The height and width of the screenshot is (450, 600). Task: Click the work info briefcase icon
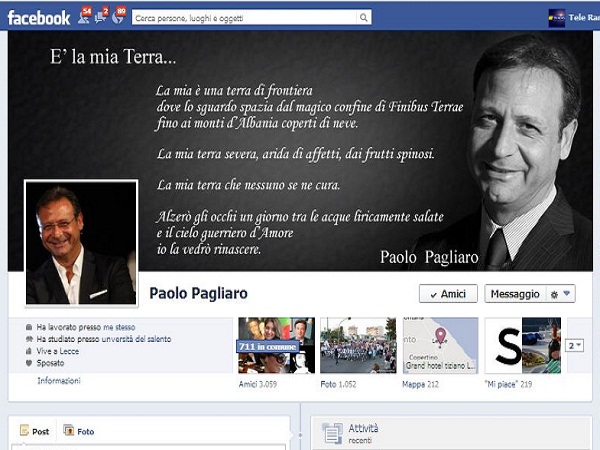click(x=29, y=327)
